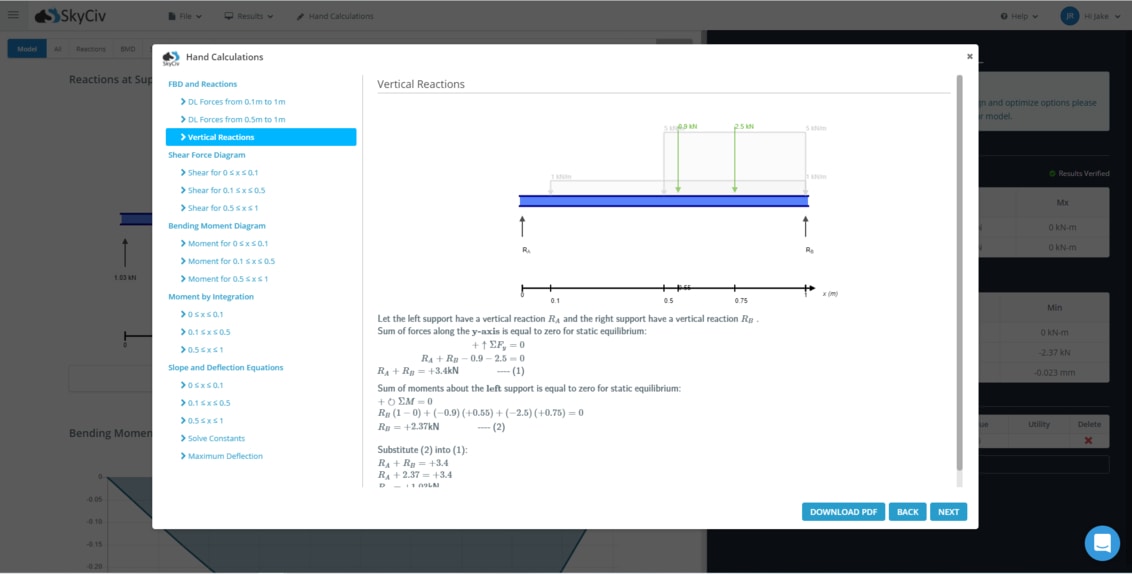Screen dimensions: 1132x574
Task: Open Shear for 0.1 ≤ x ≤ 0.5
Action: coord(226,190)
